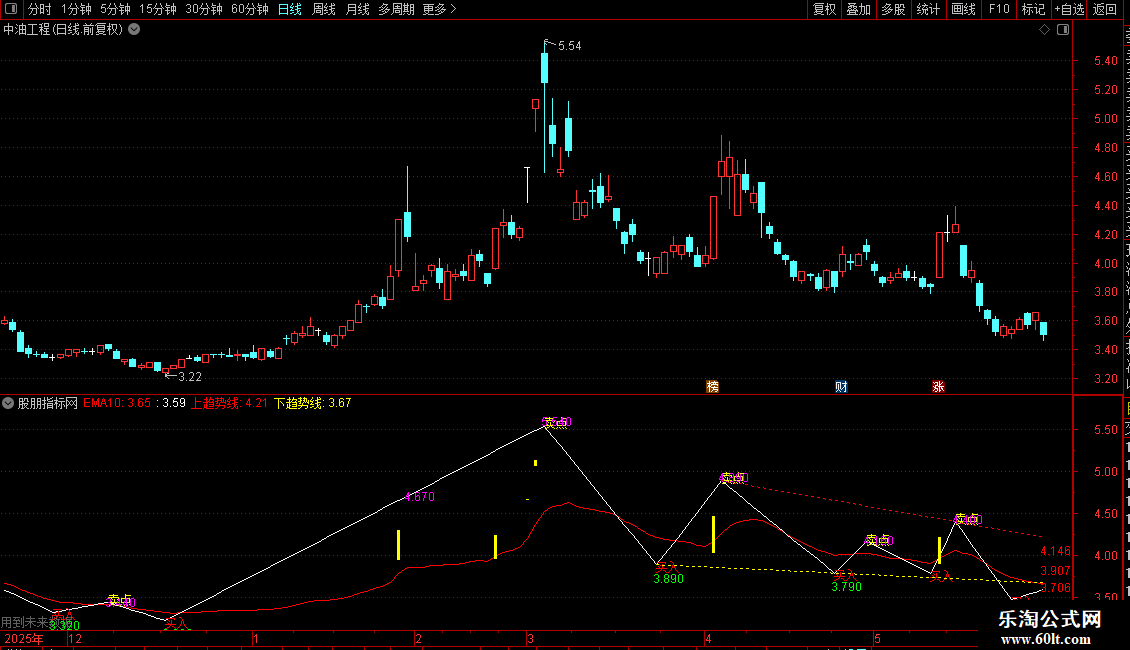1130x650 pixels.
Task: Expand the 更多 periods menu
Action: pyautogui.click(x=439, y=9)
